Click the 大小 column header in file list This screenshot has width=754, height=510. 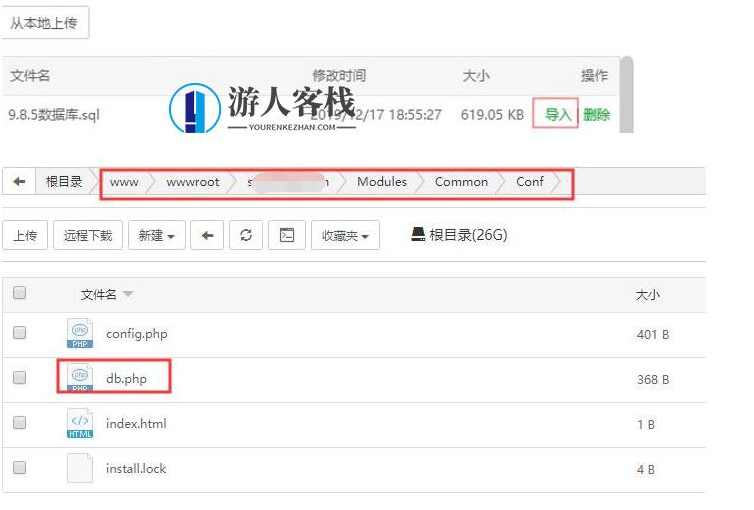647,295
